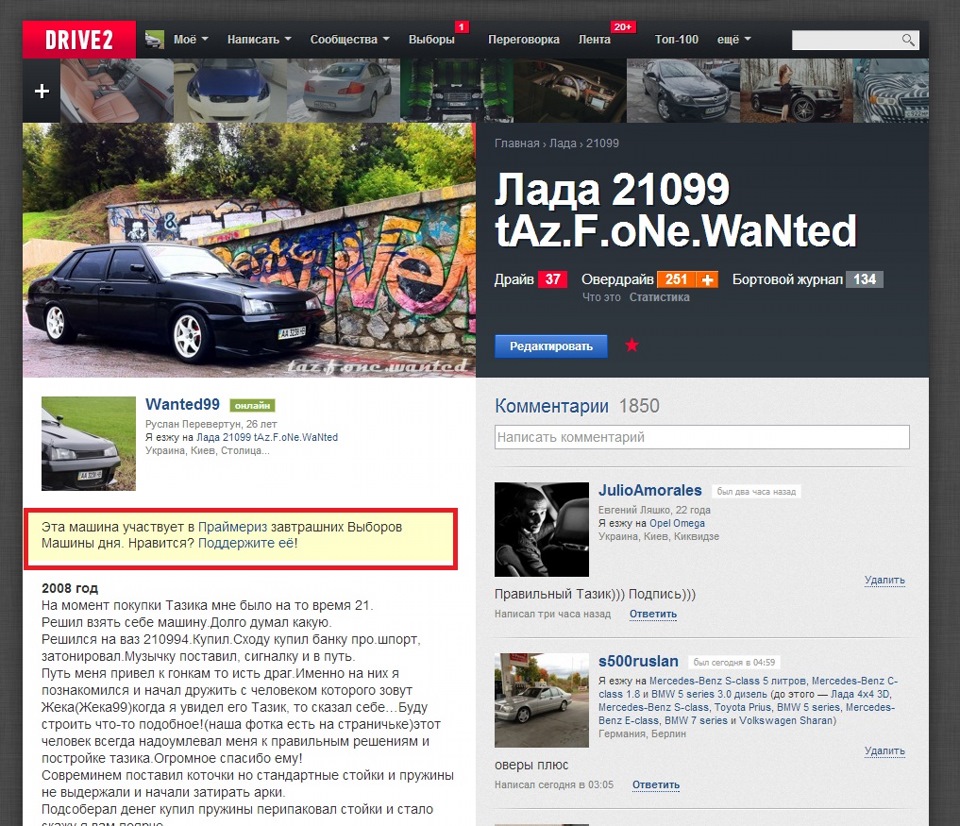The width and height of the screenshot is (960, 826).
Task: Open the Лада 21099 tAz.F.oNe.WaNted car link
Action: [267, 437]
